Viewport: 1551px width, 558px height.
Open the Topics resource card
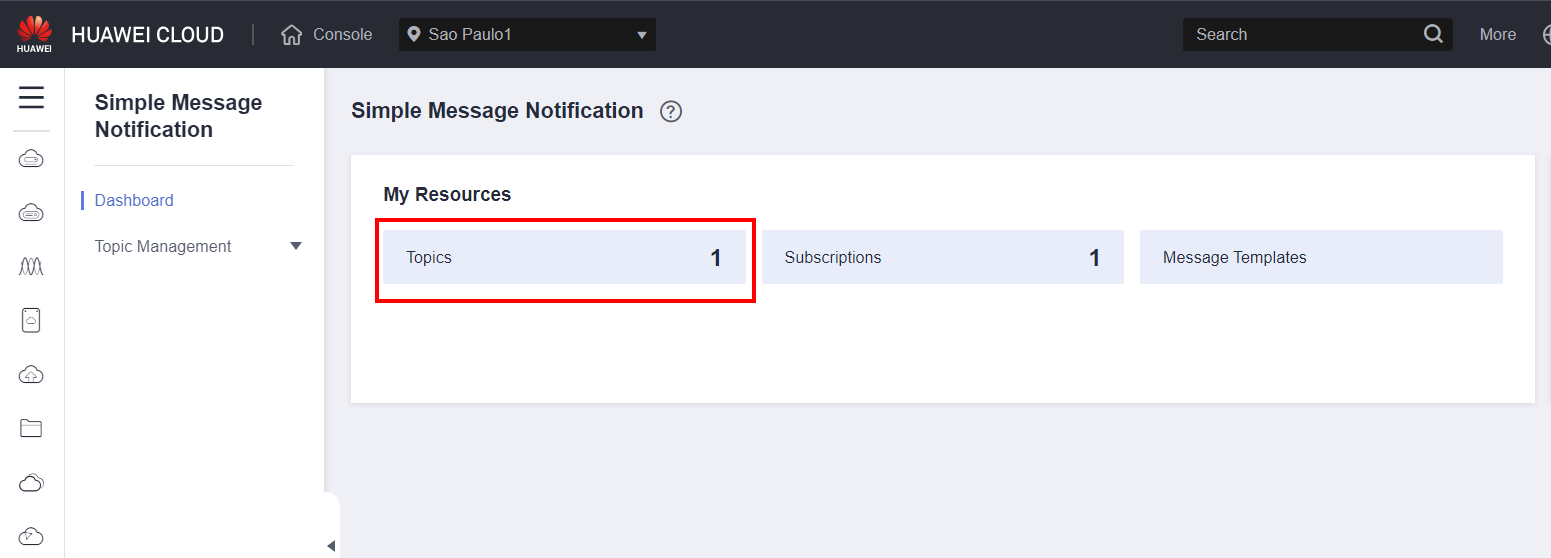[x=564, y=258]
